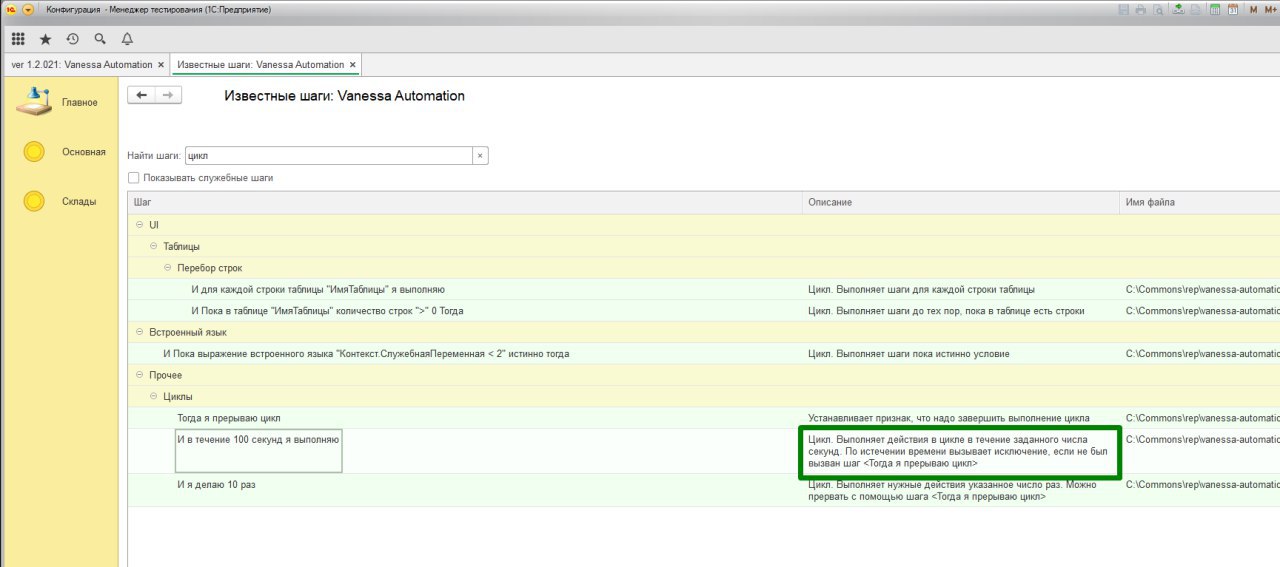Image resolution: width=1280 pixels, height=567 pixels.
Task: Click the Описание column header
Action: pyautogui.click(x=961, y=202)
